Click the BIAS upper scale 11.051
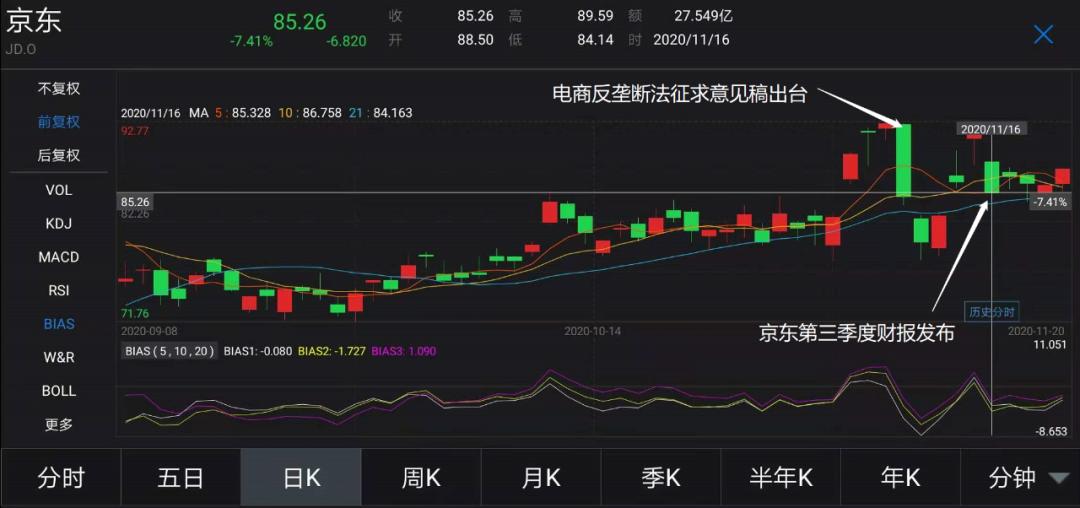This screenshot has height=508, width=1080. click(1051, 343)
